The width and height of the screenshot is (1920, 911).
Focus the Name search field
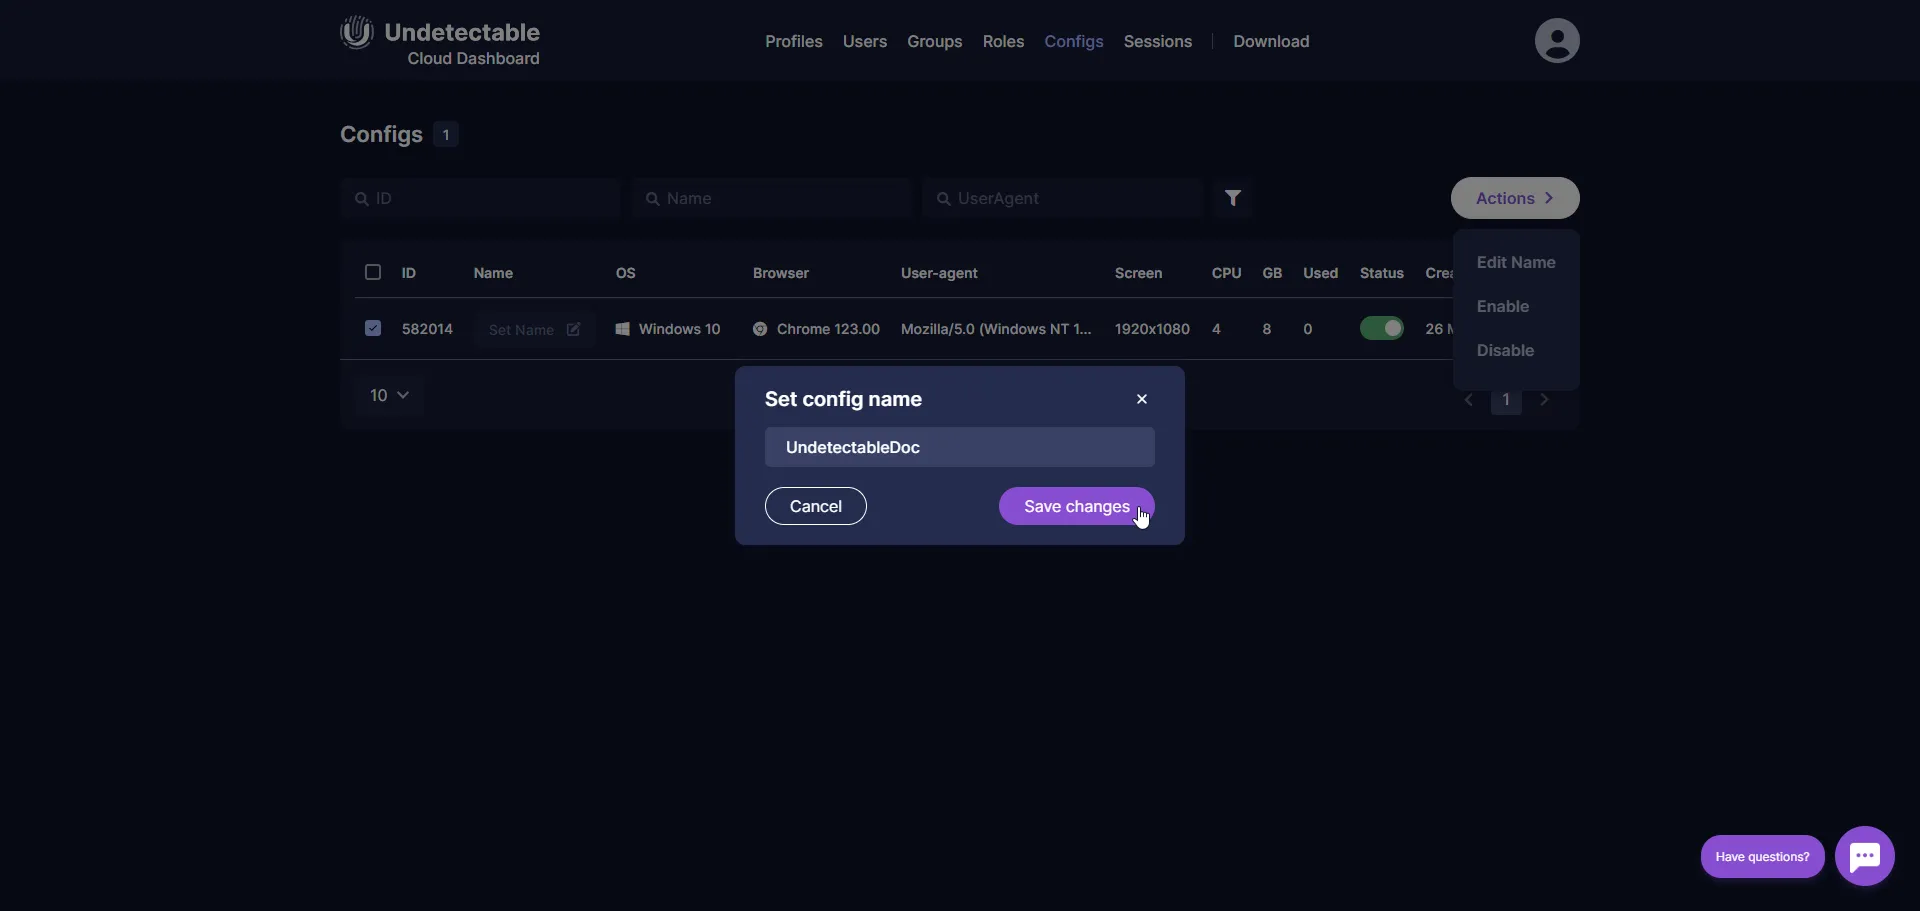tap(771, 198)
